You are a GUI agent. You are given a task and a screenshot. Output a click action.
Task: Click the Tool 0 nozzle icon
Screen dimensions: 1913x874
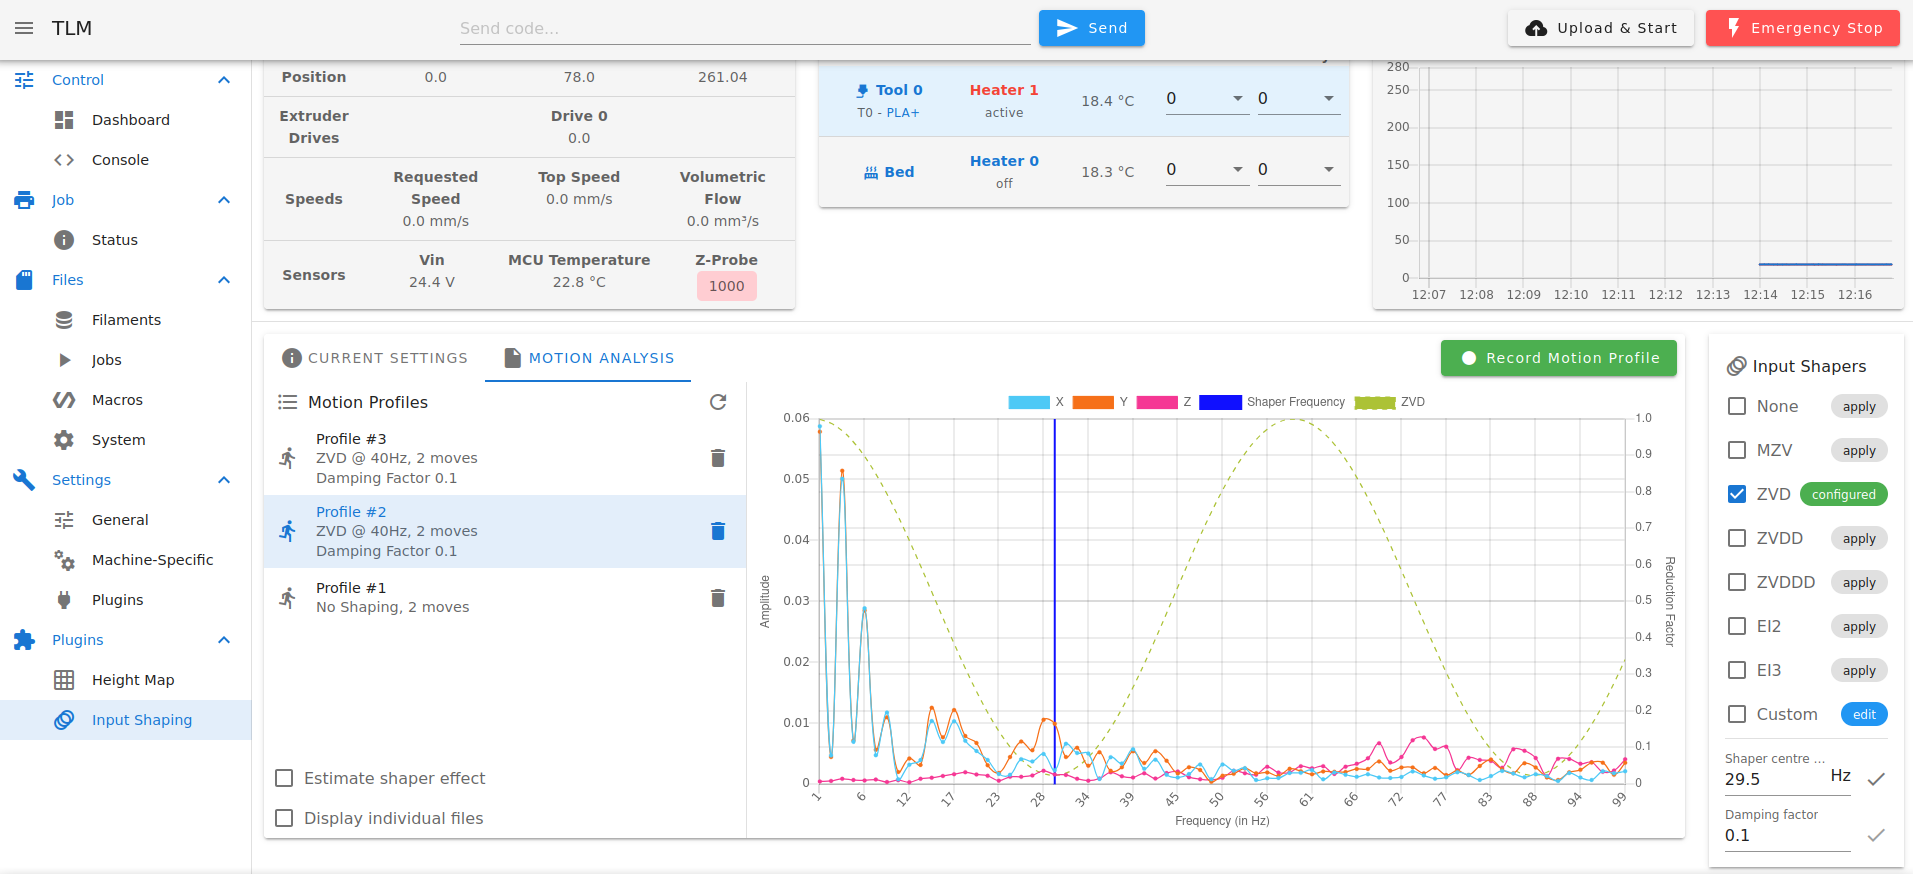point(863,91)
